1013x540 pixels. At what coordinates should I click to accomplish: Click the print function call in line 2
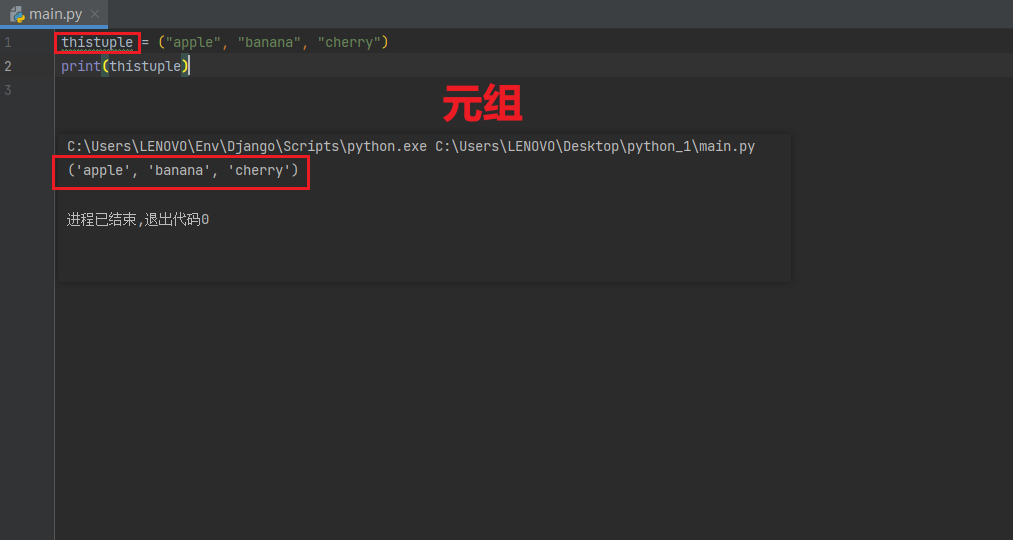point(81,67)
